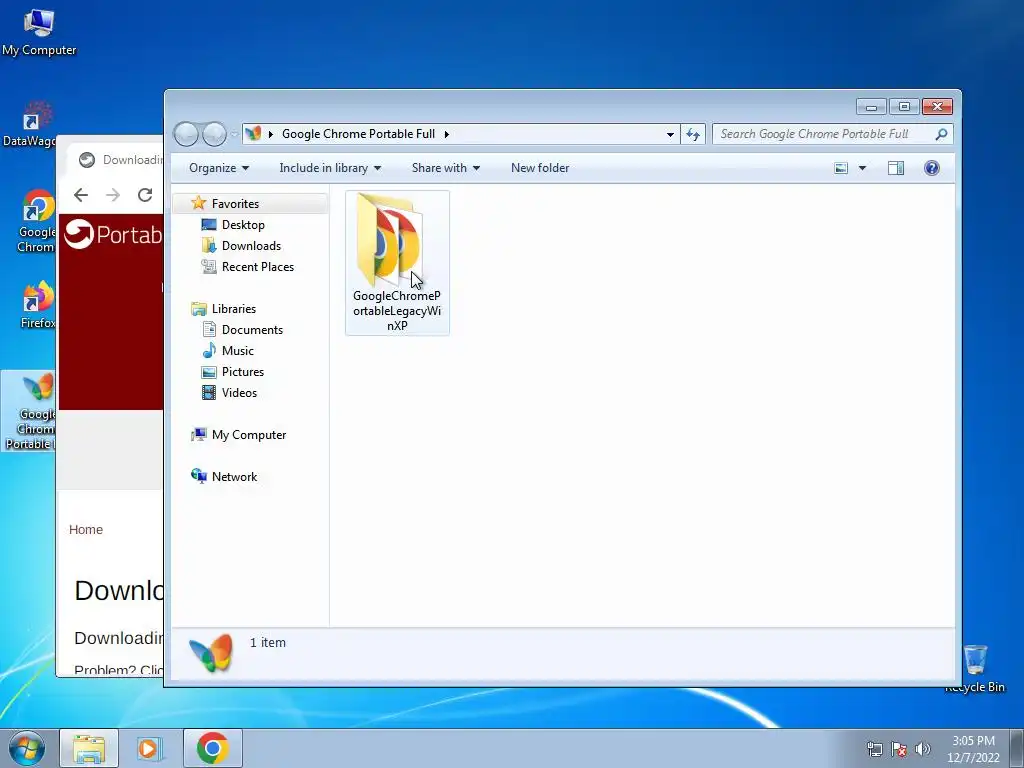Click the Change your view icon
1024x768 pixels.
point(841,168)
